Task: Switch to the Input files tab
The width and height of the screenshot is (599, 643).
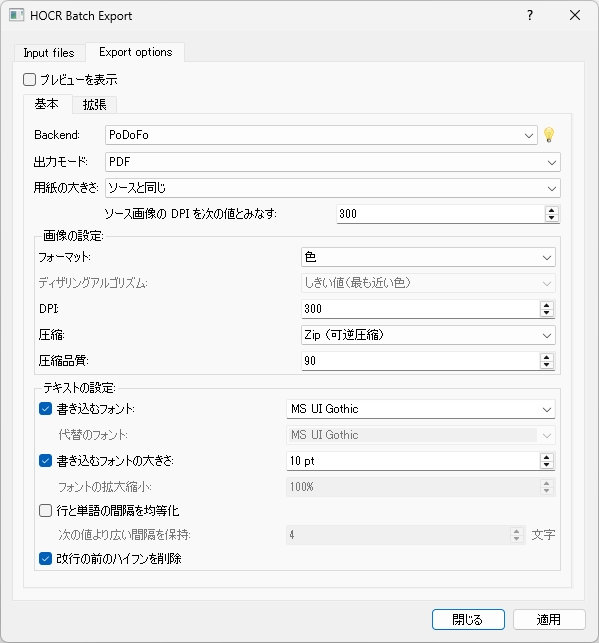Action: coord(49,53)
